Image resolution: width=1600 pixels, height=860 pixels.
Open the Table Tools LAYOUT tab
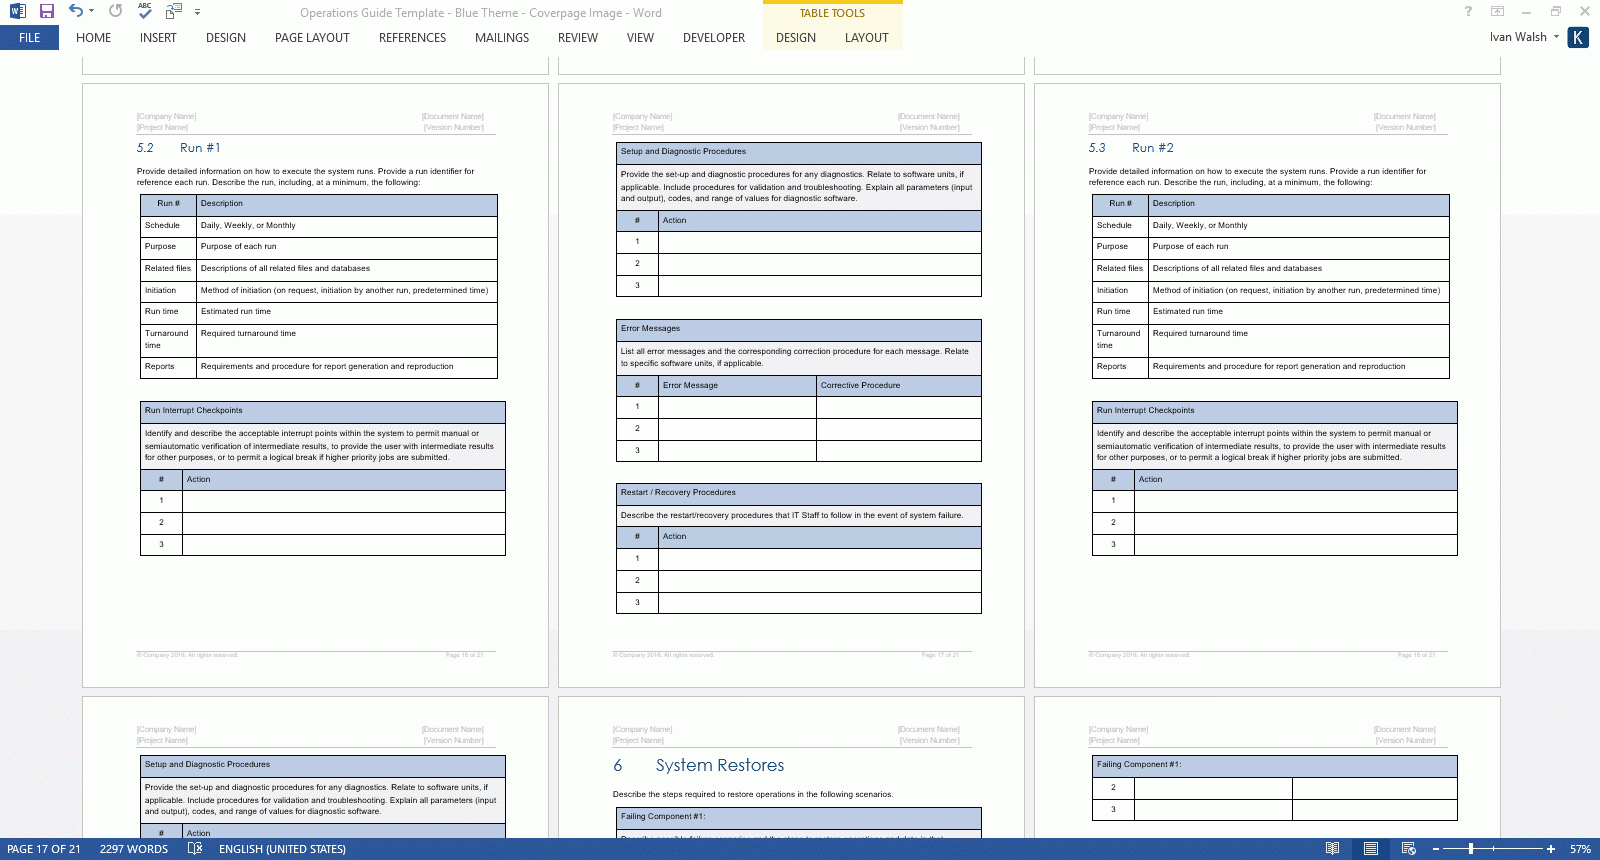click(866, 38)
